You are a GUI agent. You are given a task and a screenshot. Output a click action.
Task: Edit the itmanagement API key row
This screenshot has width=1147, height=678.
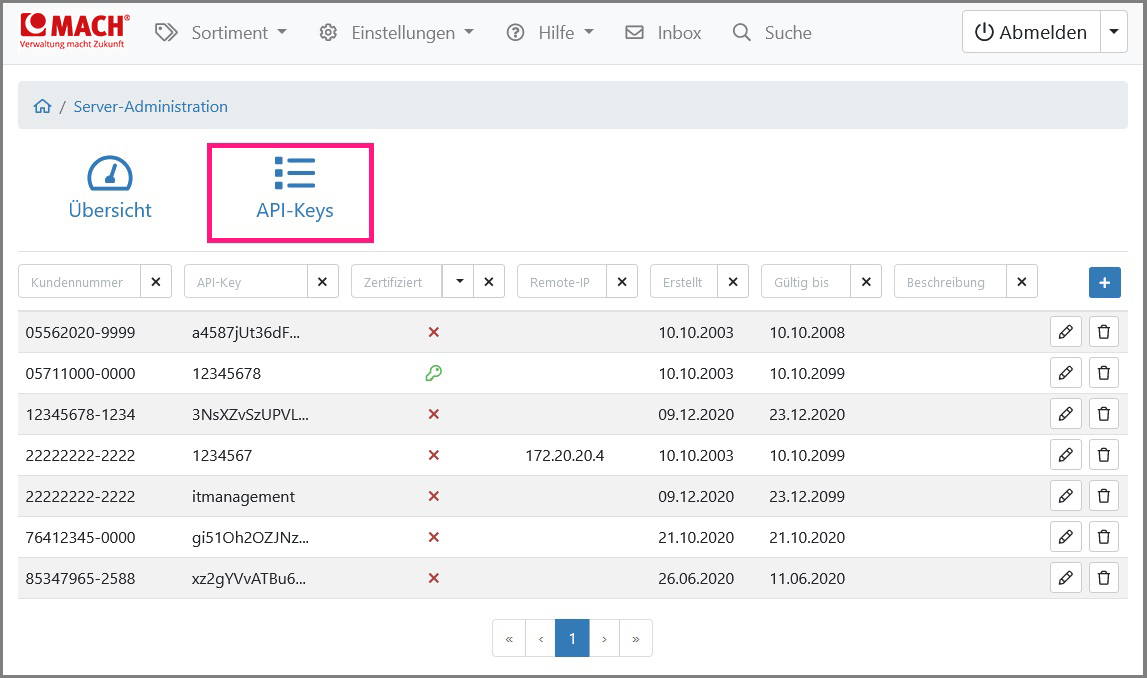click(1066, 496)
